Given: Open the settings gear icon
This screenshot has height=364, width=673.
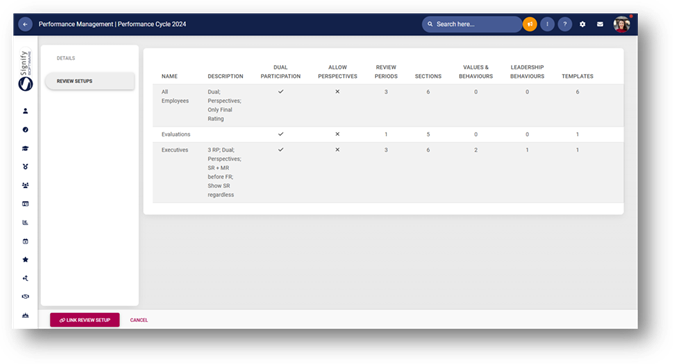Looking at the screenshot, I should (x=582, y=24).
